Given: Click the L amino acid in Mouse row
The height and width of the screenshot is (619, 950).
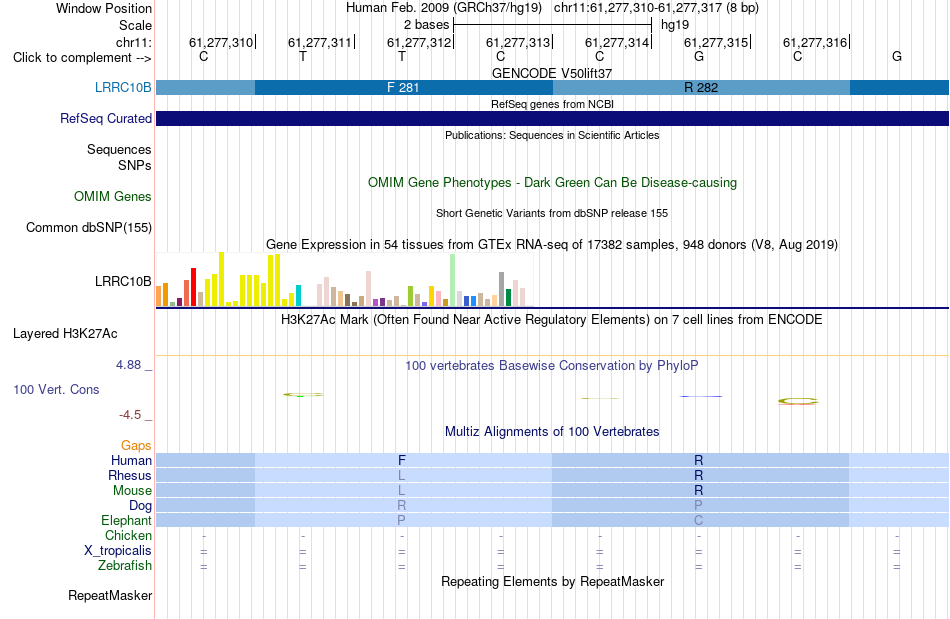Looking at the screenshot, I should [x=401, y=491].
